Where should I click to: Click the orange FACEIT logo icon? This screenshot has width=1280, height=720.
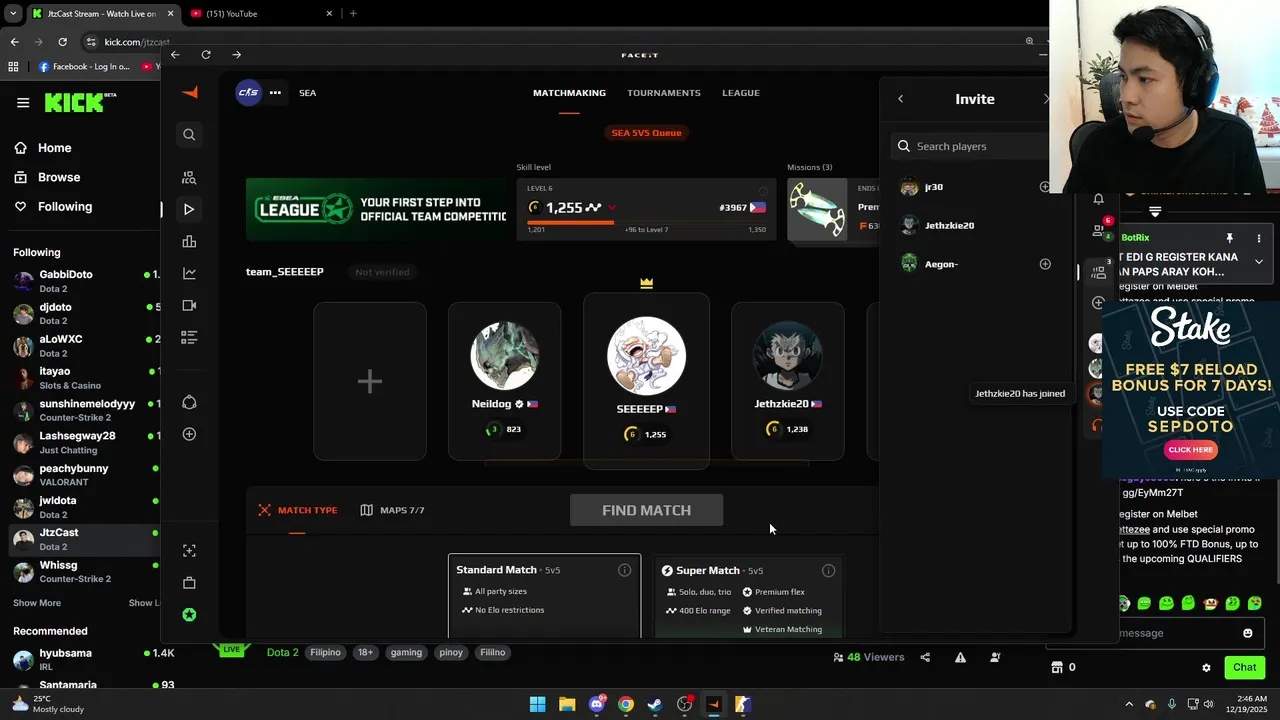tap(189, 92)
